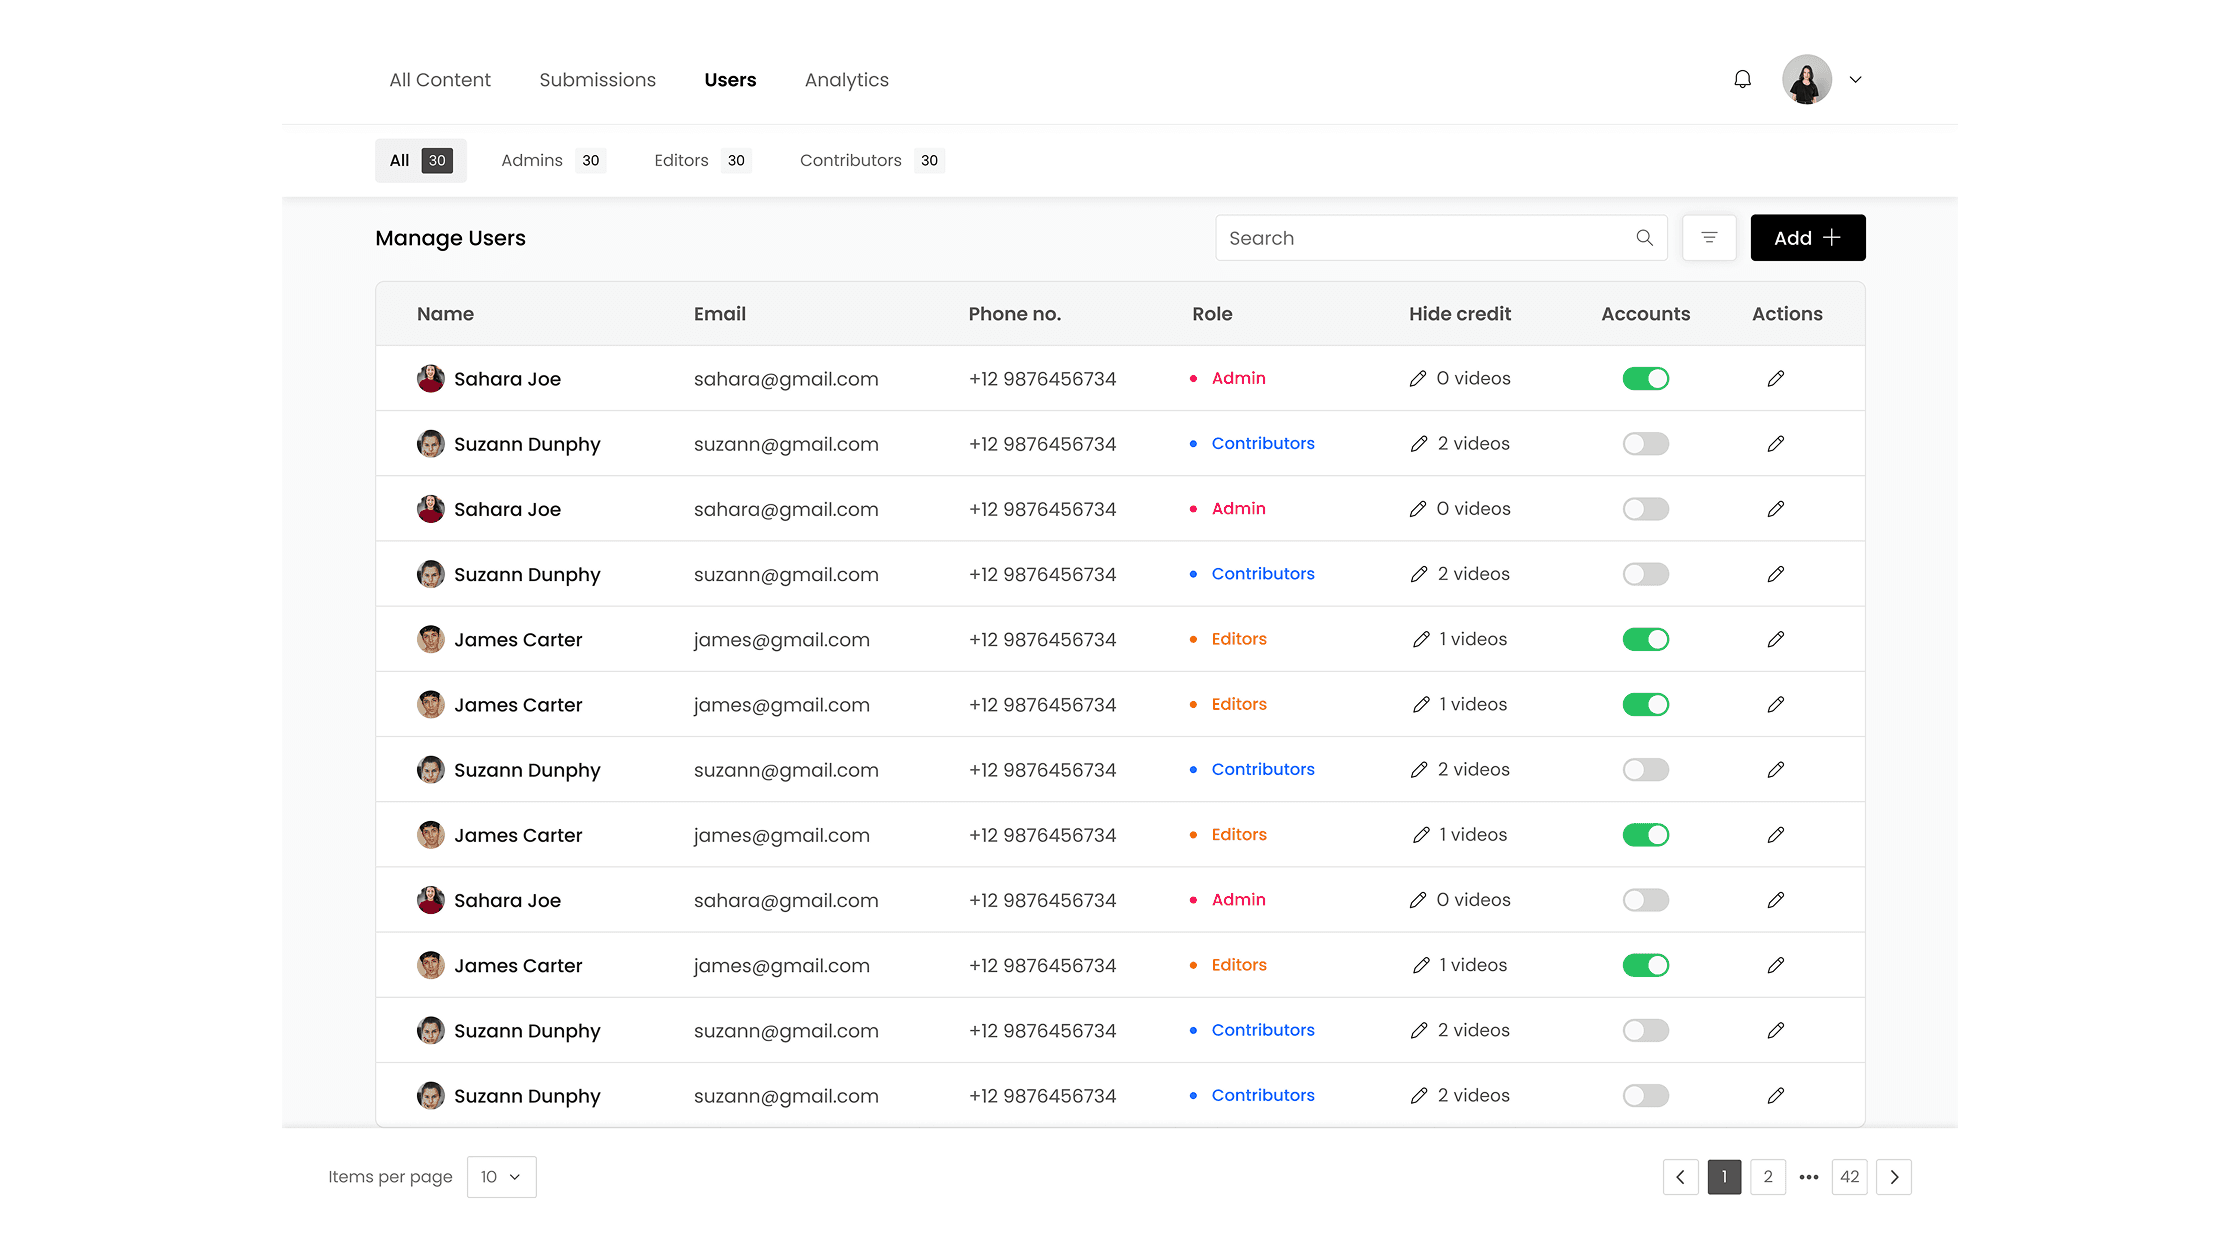
Task: Open the All Content tab
Action: point(440,80)
